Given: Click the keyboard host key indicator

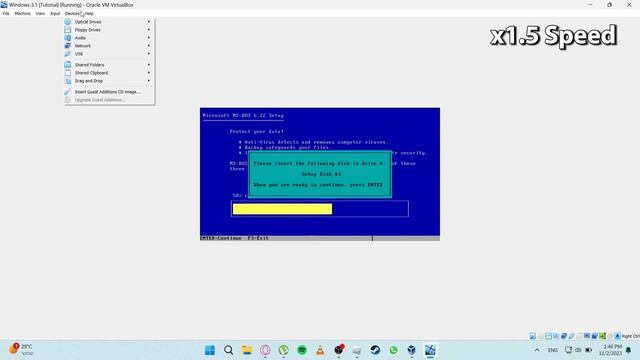Looking at the screenshot, I should (618, 336).
